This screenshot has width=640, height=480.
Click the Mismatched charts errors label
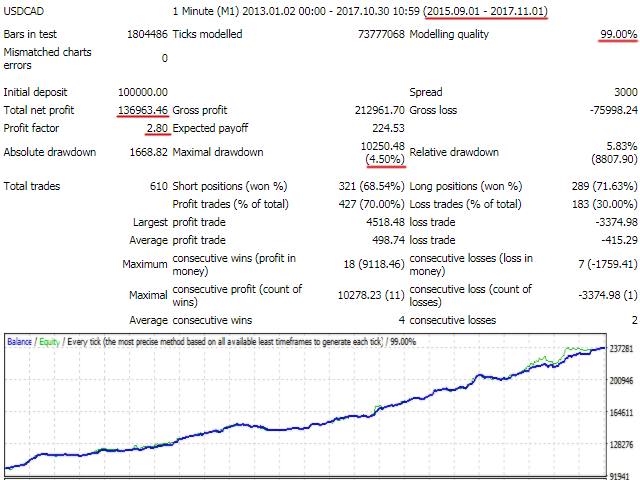click(47, 58)
